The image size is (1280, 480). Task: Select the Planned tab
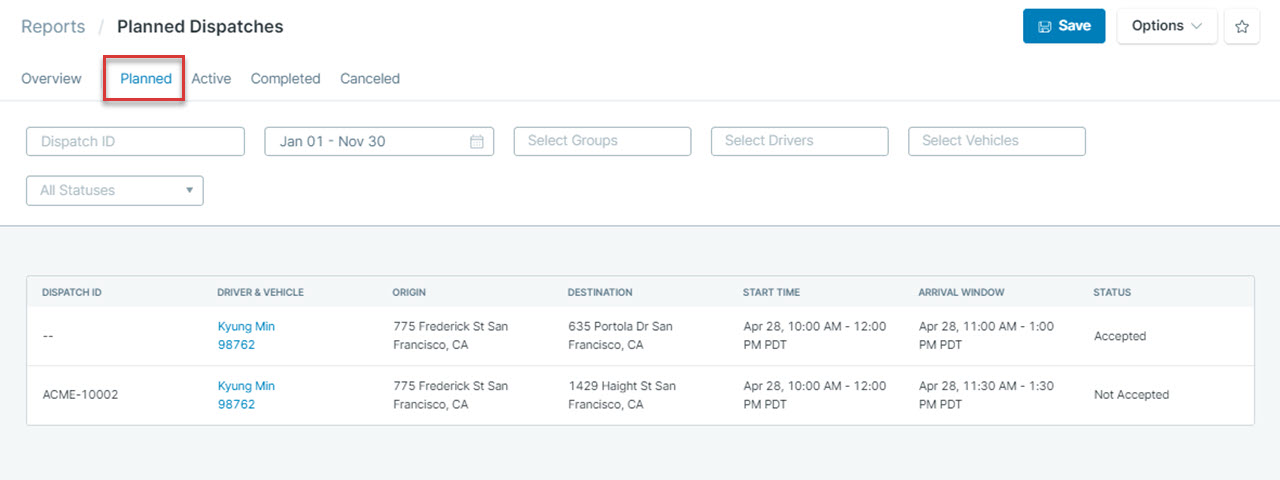tap(146, 79)
